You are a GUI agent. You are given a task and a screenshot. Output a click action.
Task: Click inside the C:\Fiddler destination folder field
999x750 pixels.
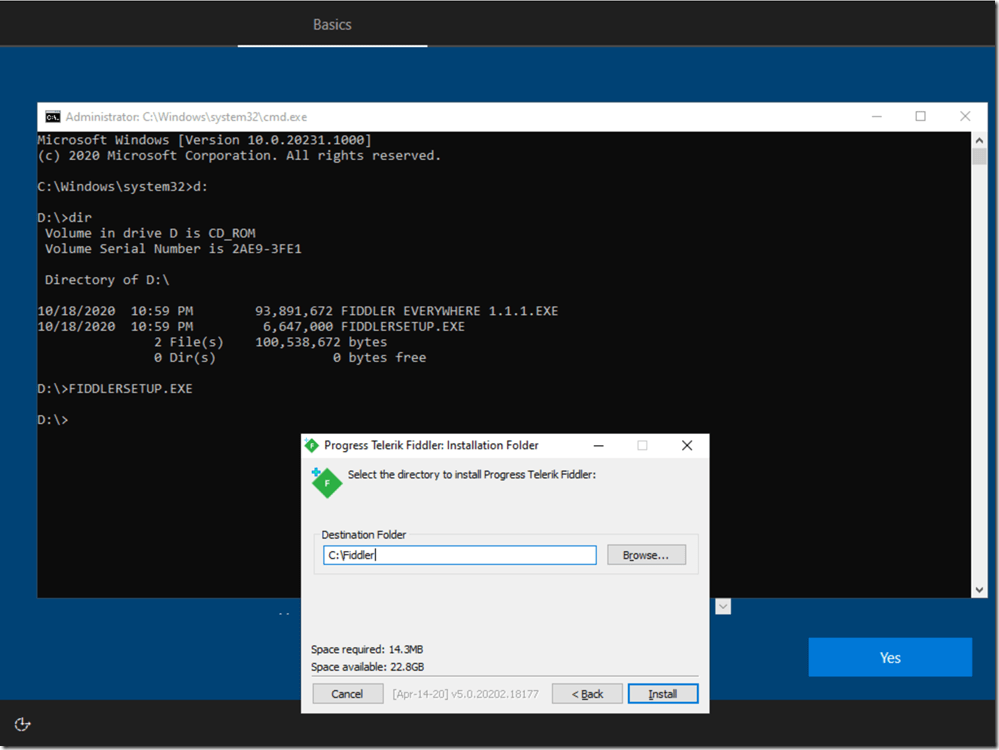click(x=459, y=554)
